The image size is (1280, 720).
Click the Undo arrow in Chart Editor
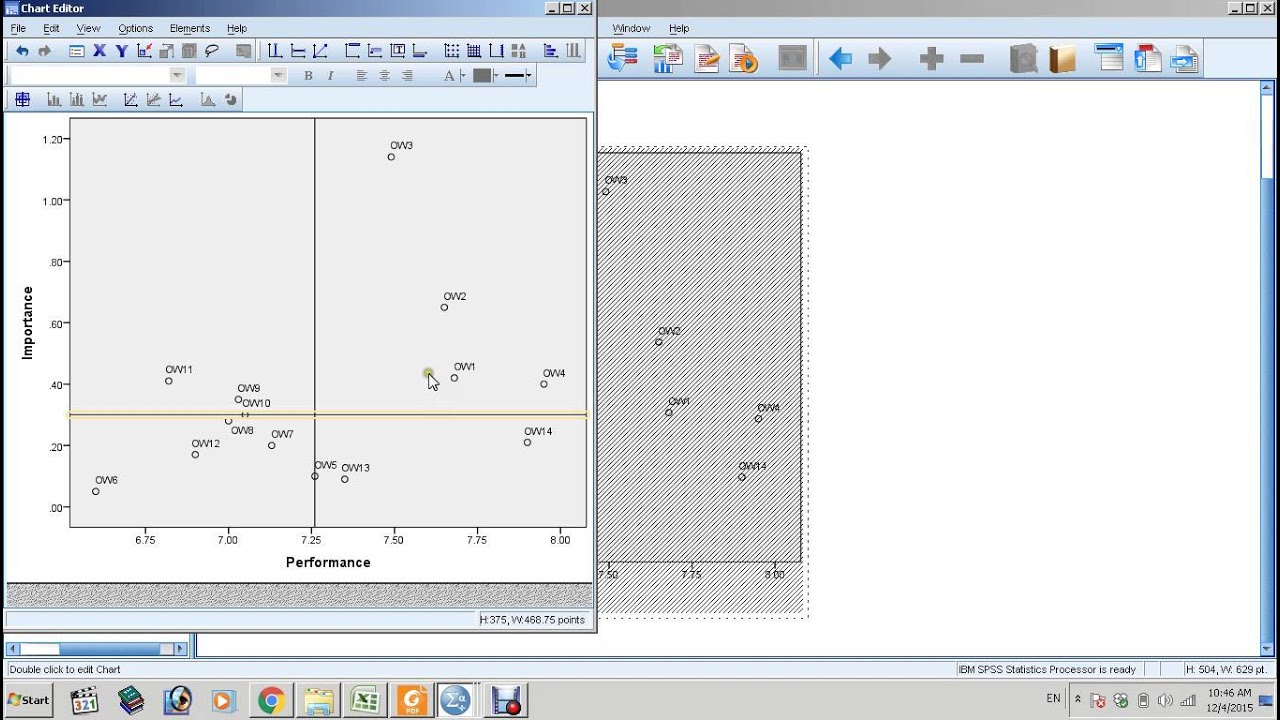coord(22,51)
